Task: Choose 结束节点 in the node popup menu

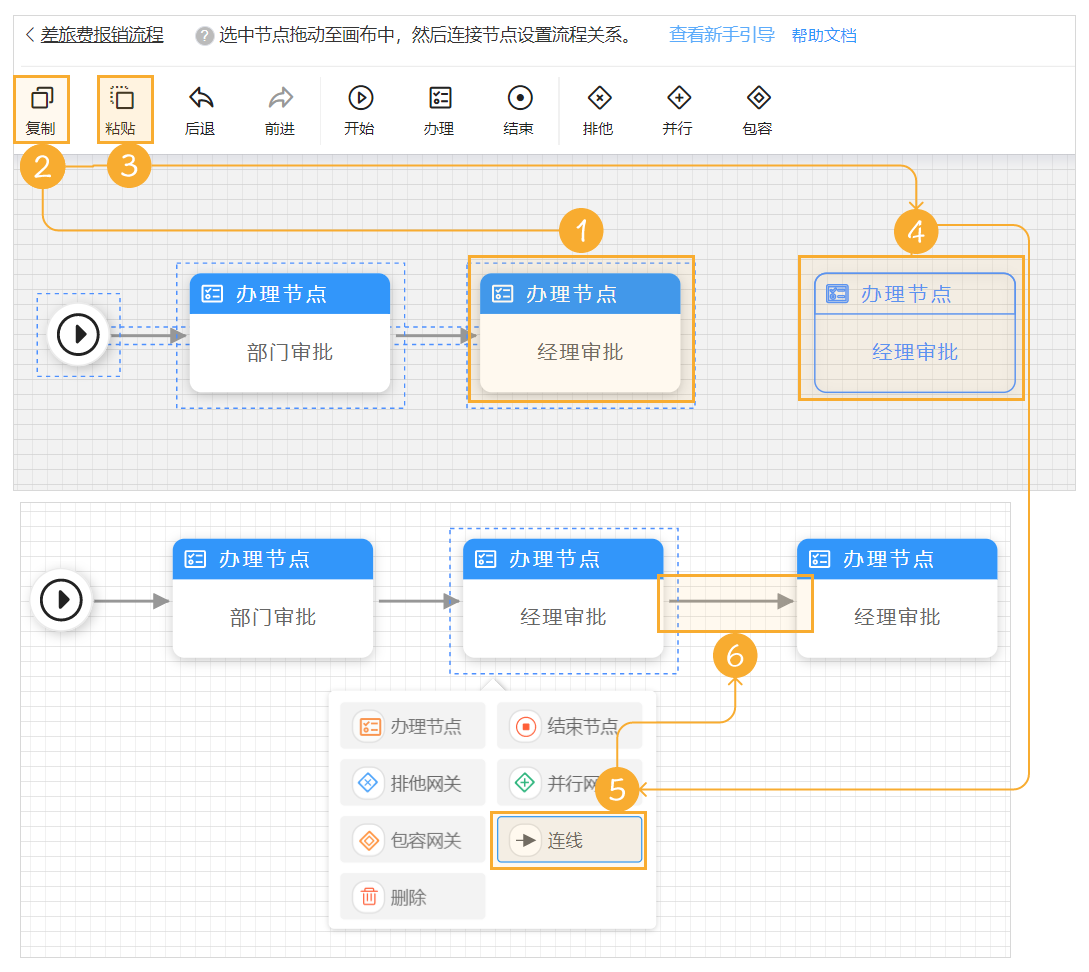Action: tap(570, 726)
